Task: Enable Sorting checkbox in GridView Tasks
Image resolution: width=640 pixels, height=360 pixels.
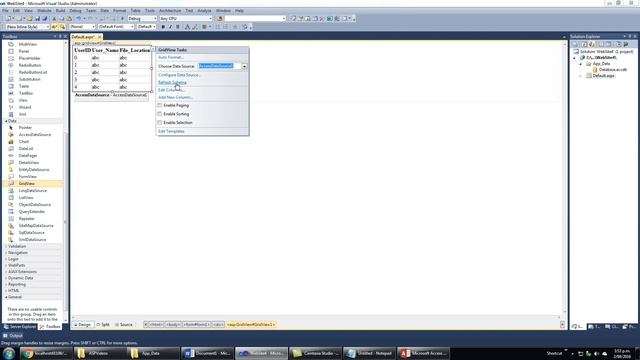Action: coord(160,114)
